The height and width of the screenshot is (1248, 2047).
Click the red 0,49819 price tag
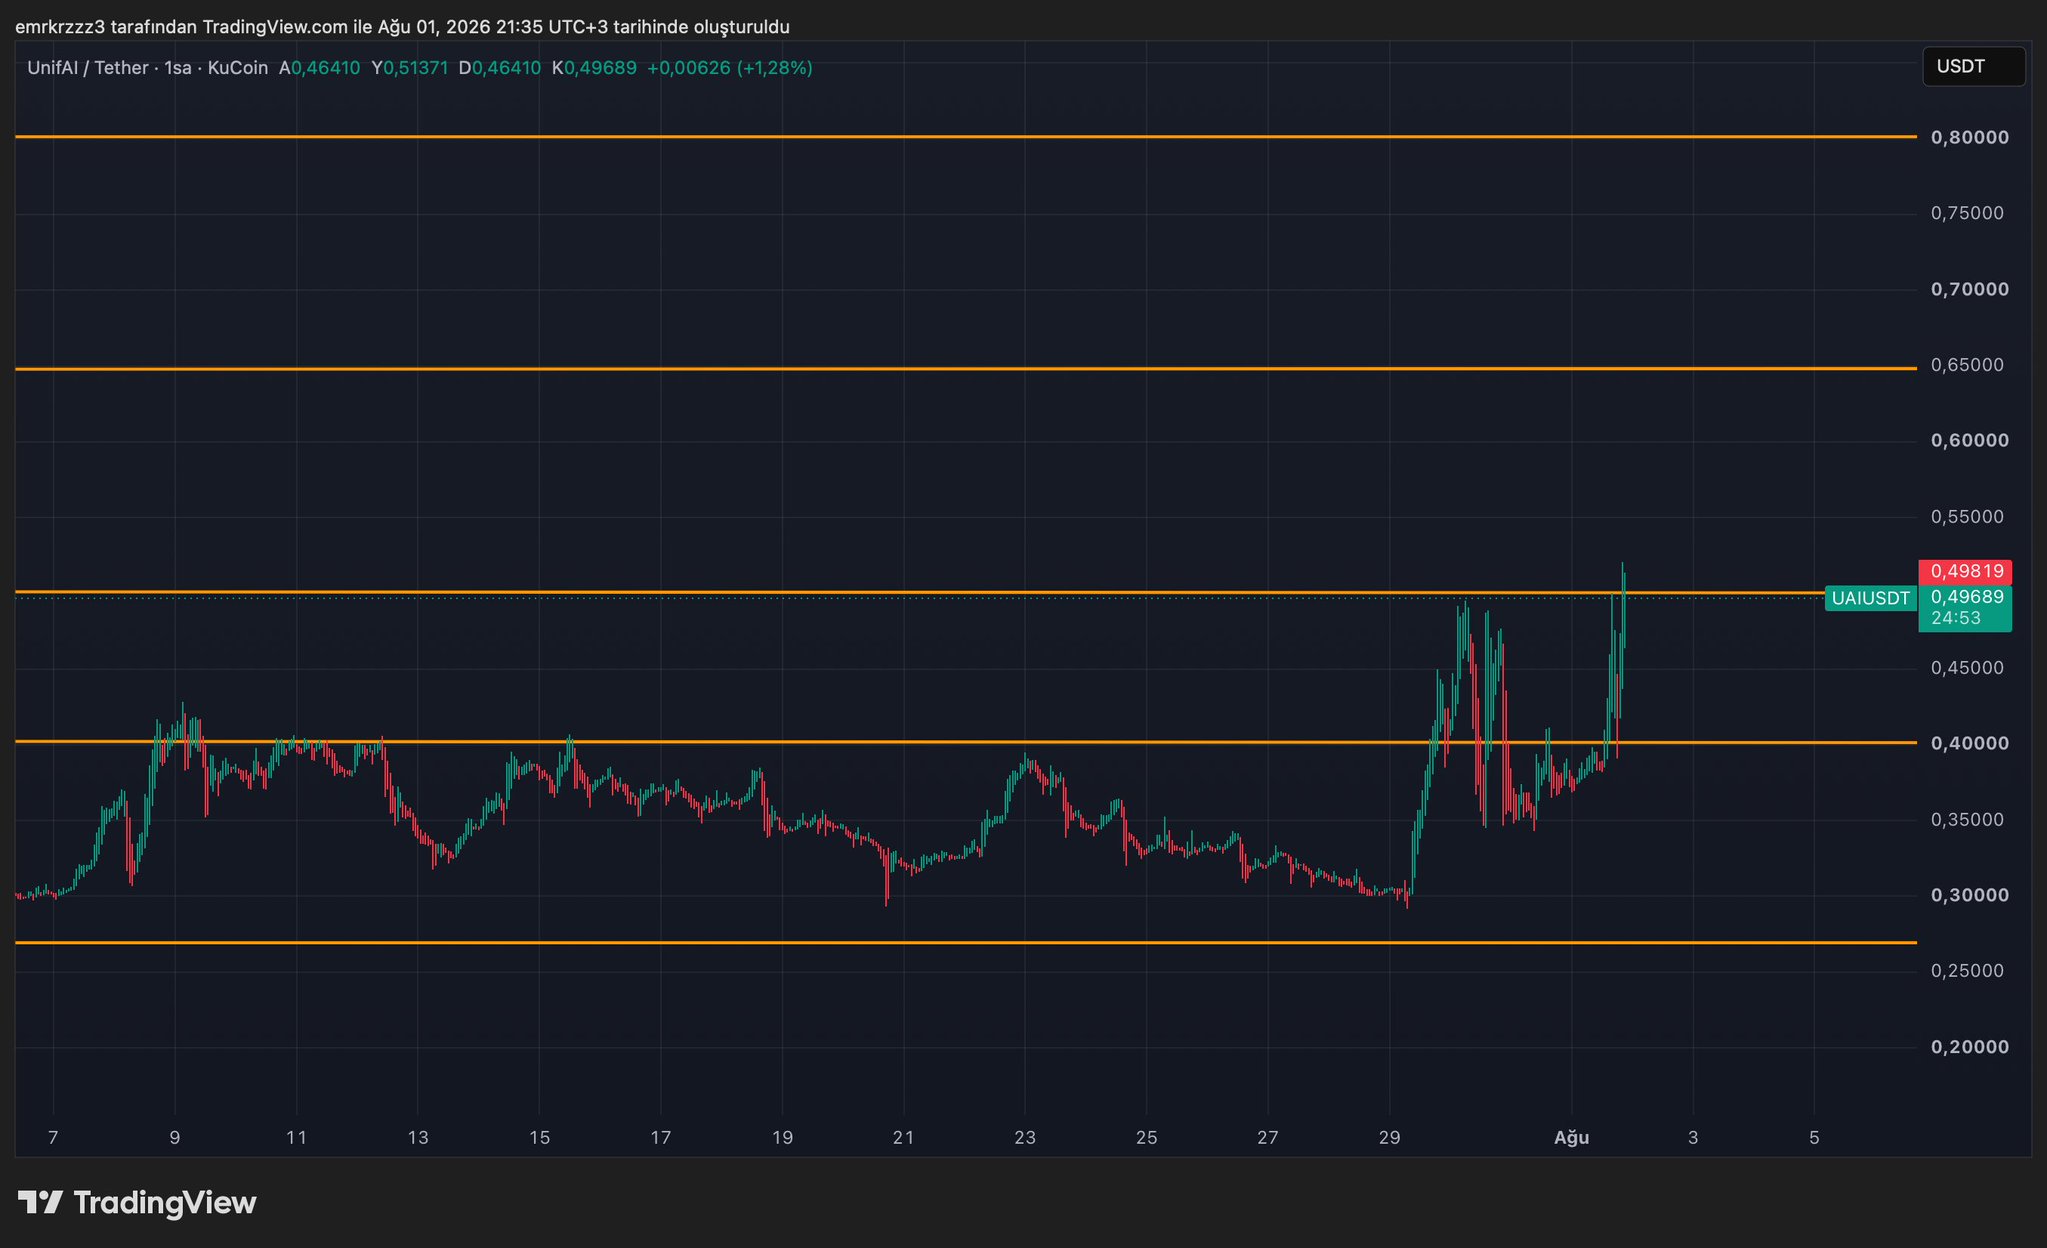click(1965, 571)
